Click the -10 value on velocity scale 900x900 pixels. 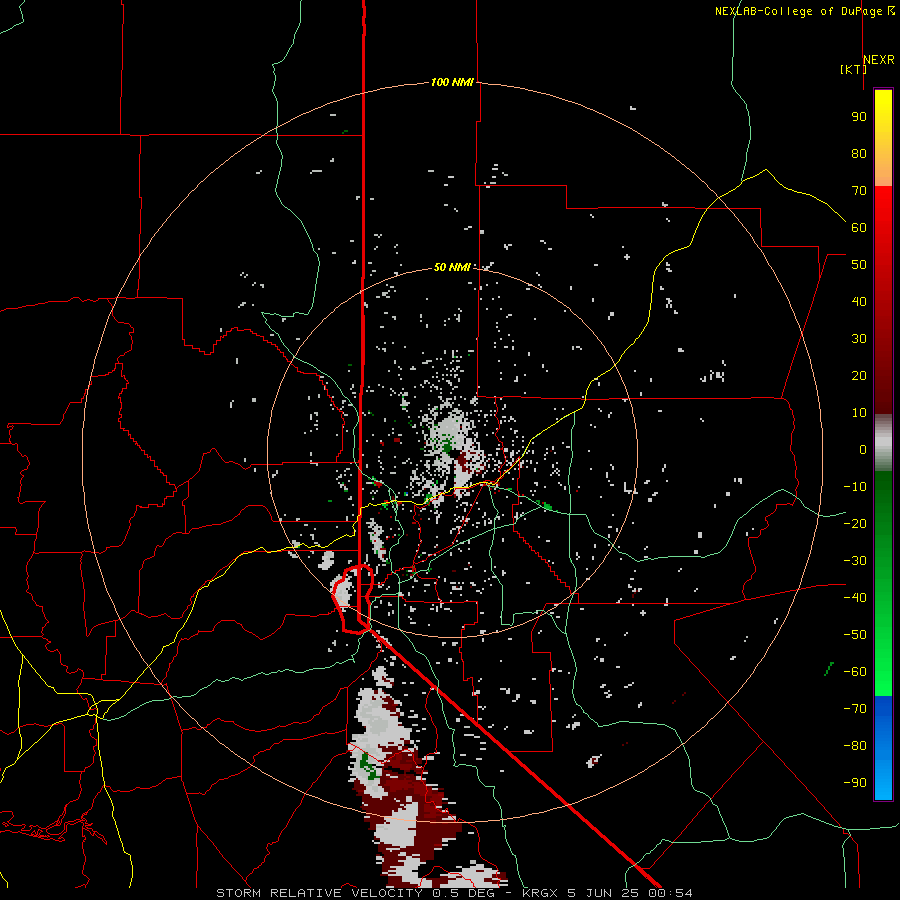tap(855, 487)
